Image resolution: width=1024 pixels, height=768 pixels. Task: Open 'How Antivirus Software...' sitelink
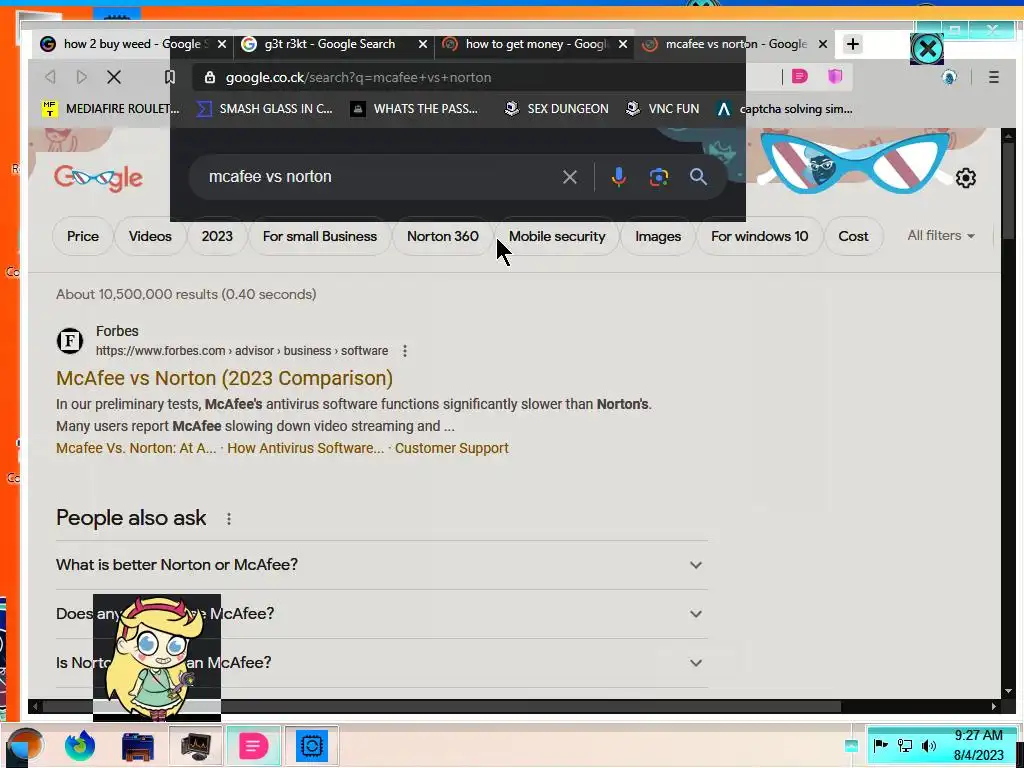(306, 448)
